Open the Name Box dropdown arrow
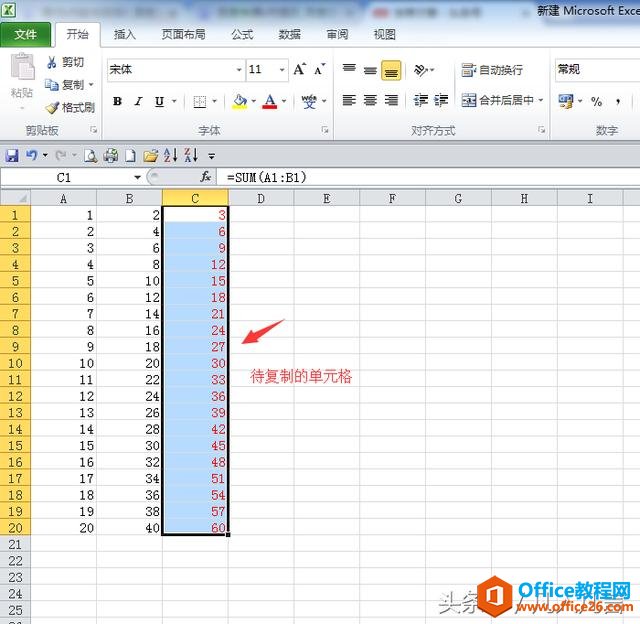Viewport: 640px width, 624px height. point(138,177)
